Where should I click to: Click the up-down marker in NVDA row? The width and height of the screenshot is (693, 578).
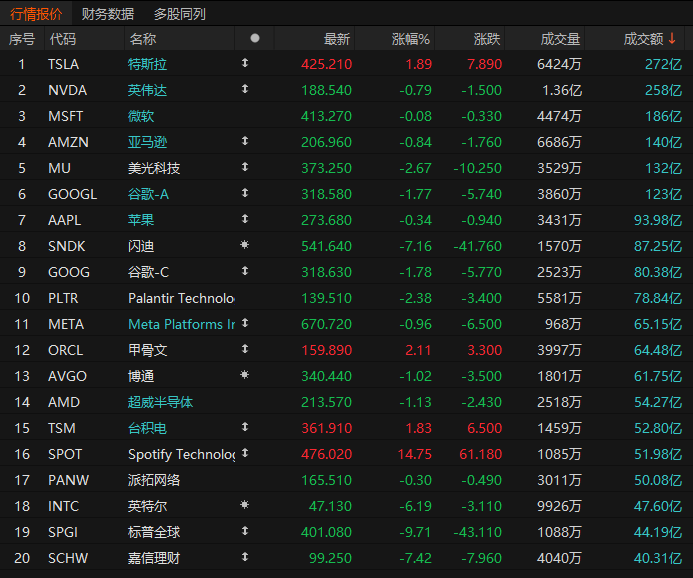point(245,89)
